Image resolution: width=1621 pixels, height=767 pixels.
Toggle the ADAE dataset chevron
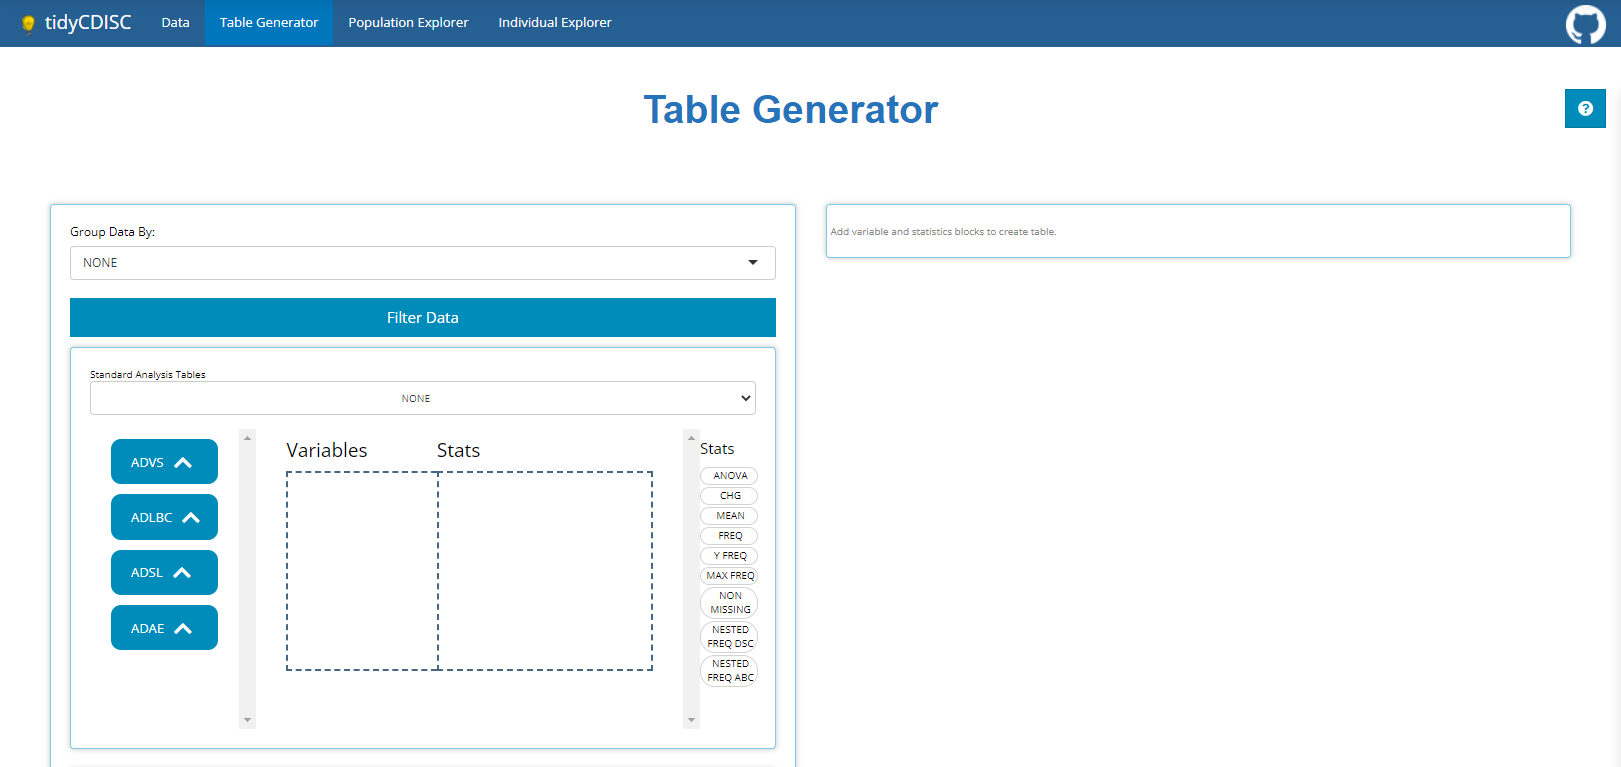183,628
